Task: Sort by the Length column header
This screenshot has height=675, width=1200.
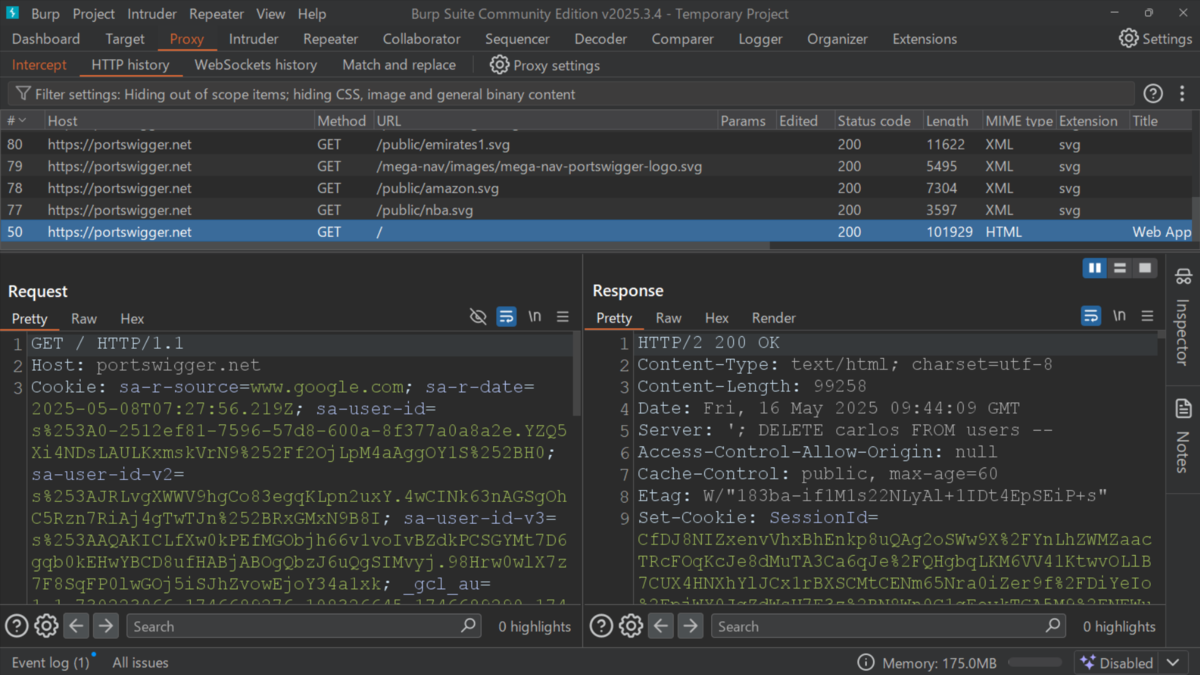Action: (x=946, y=121)
